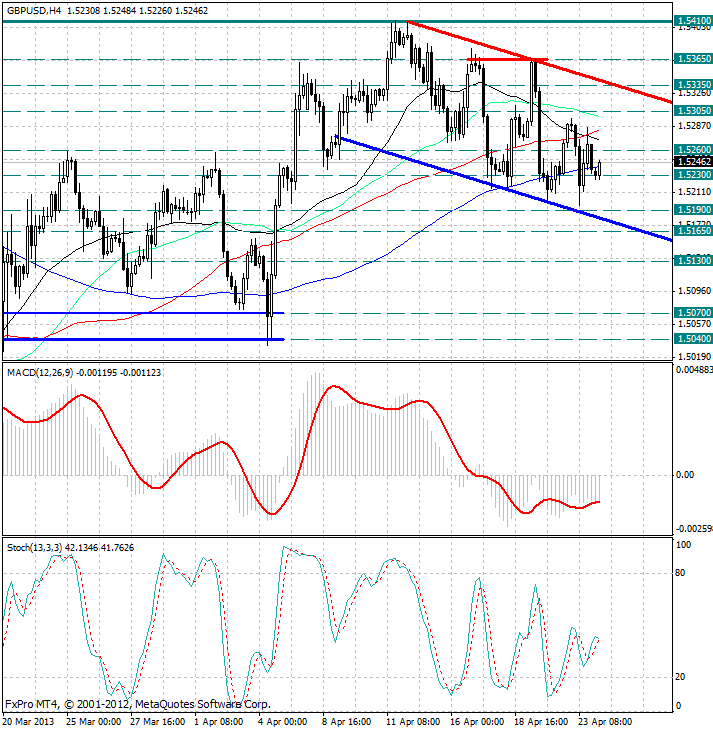
Task: Click the 1.53050 price level label
Action: coord(693,111)
